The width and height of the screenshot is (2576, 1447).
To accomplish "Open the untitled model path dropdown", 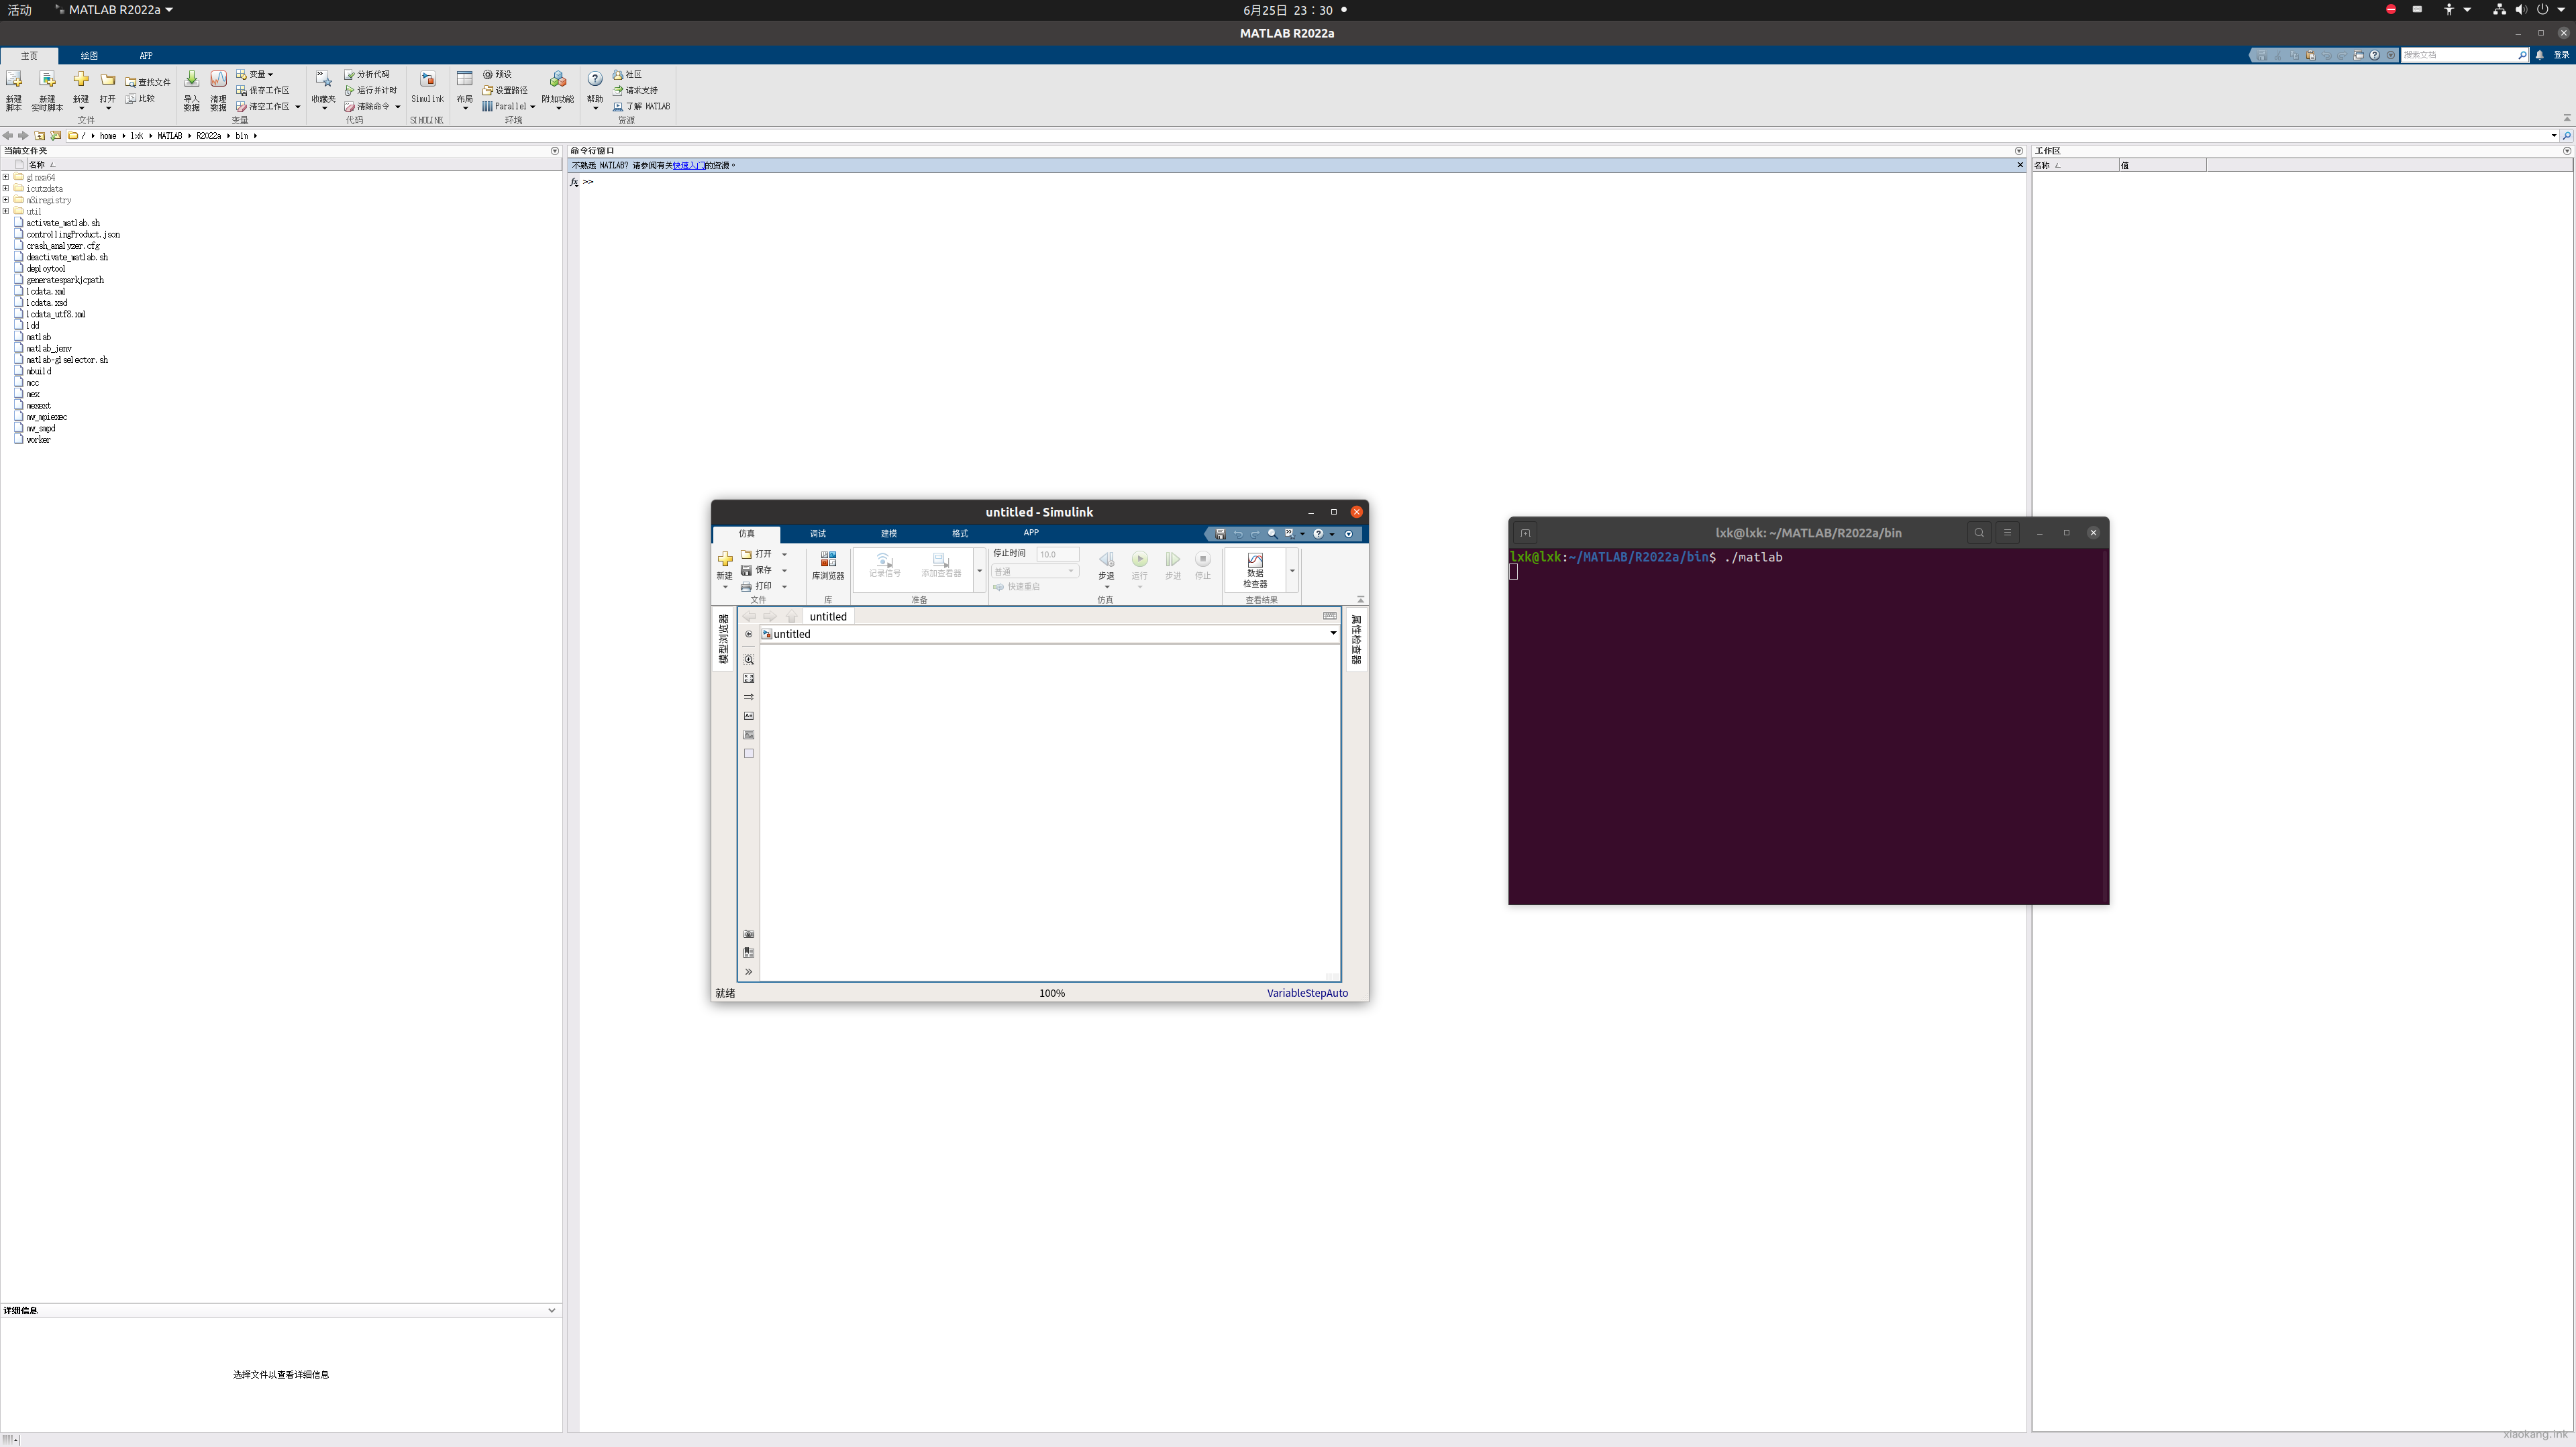I will [x=1333, y=633].
